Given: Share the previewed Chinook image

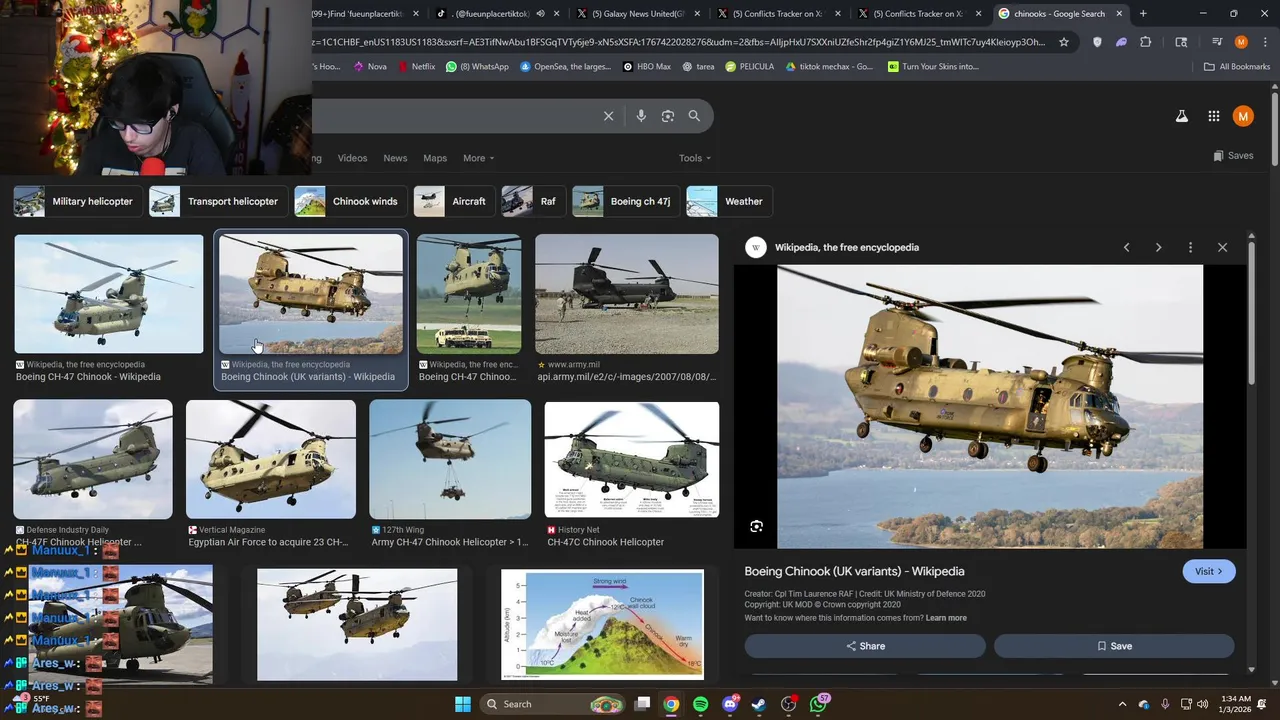Looking at the screenshot, I should (865, 646).
